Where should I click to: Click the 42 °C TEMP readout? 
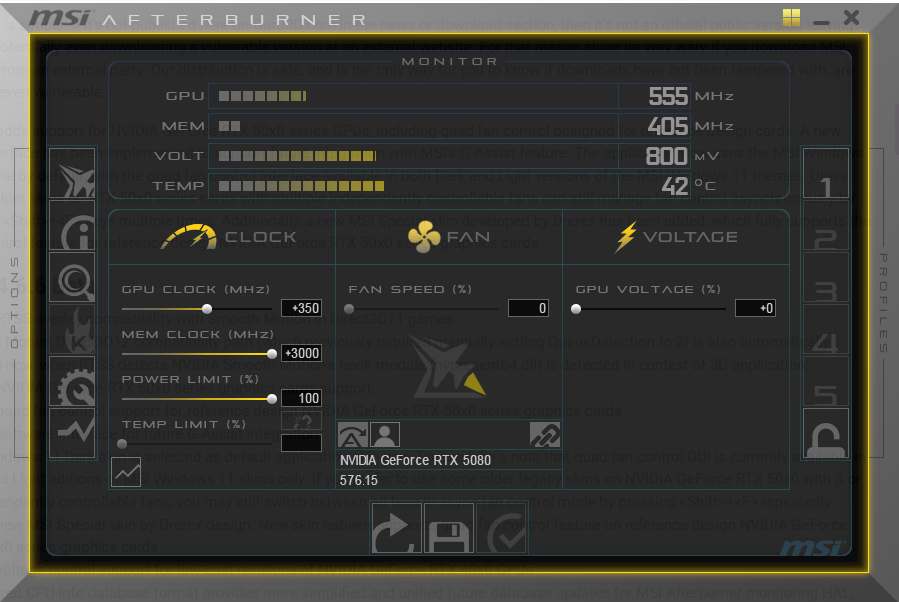(675, 186)
